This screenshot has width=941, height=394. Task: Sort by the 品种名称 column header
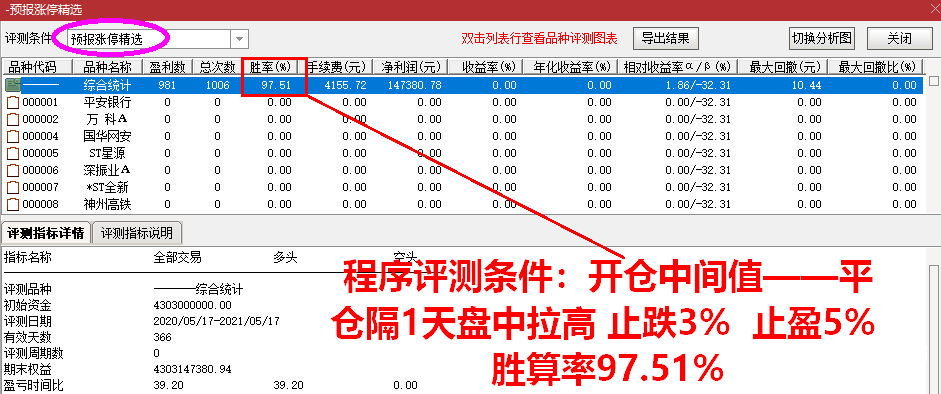107,67
